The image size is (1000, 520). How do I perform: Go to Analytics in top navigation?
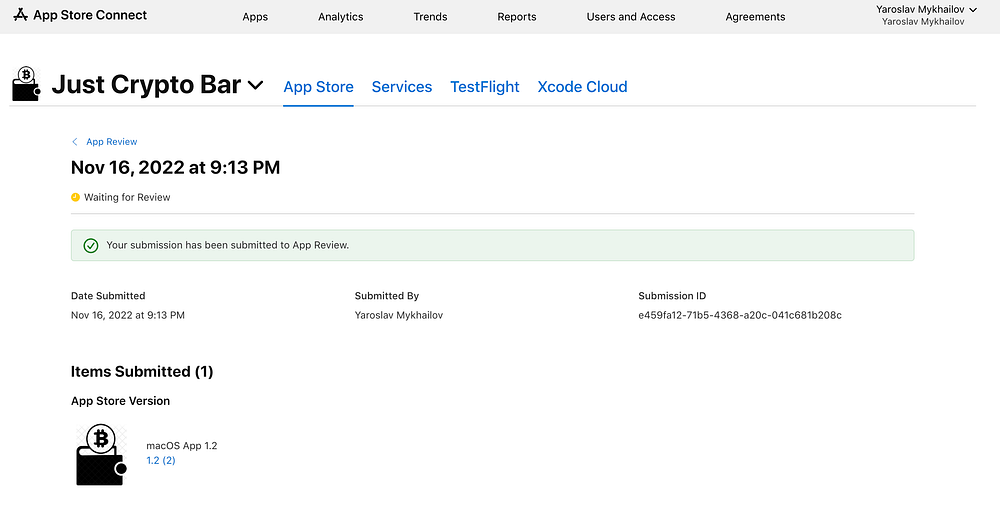pos(341,17)
